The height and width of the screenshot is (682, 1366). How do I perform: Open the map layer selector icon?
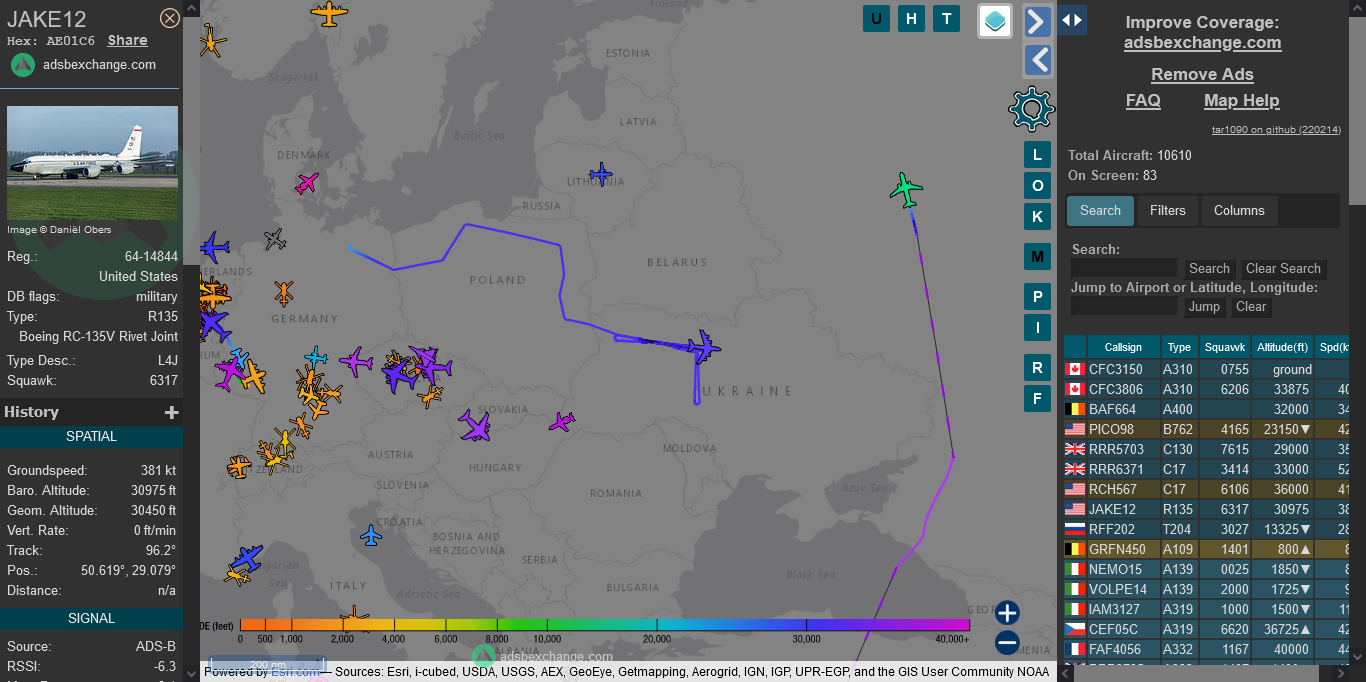995,21
